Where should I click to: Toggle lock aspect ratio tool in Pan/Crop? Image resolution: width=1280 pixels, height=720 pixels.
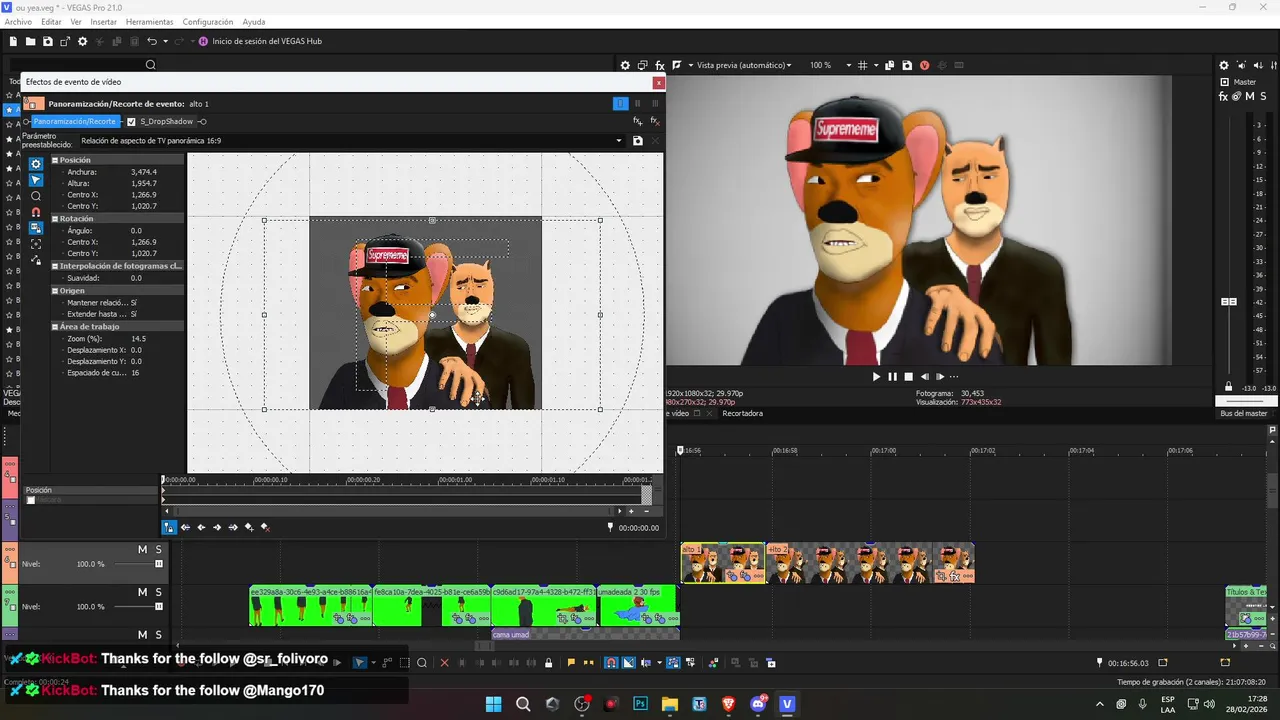click(35, 228)
